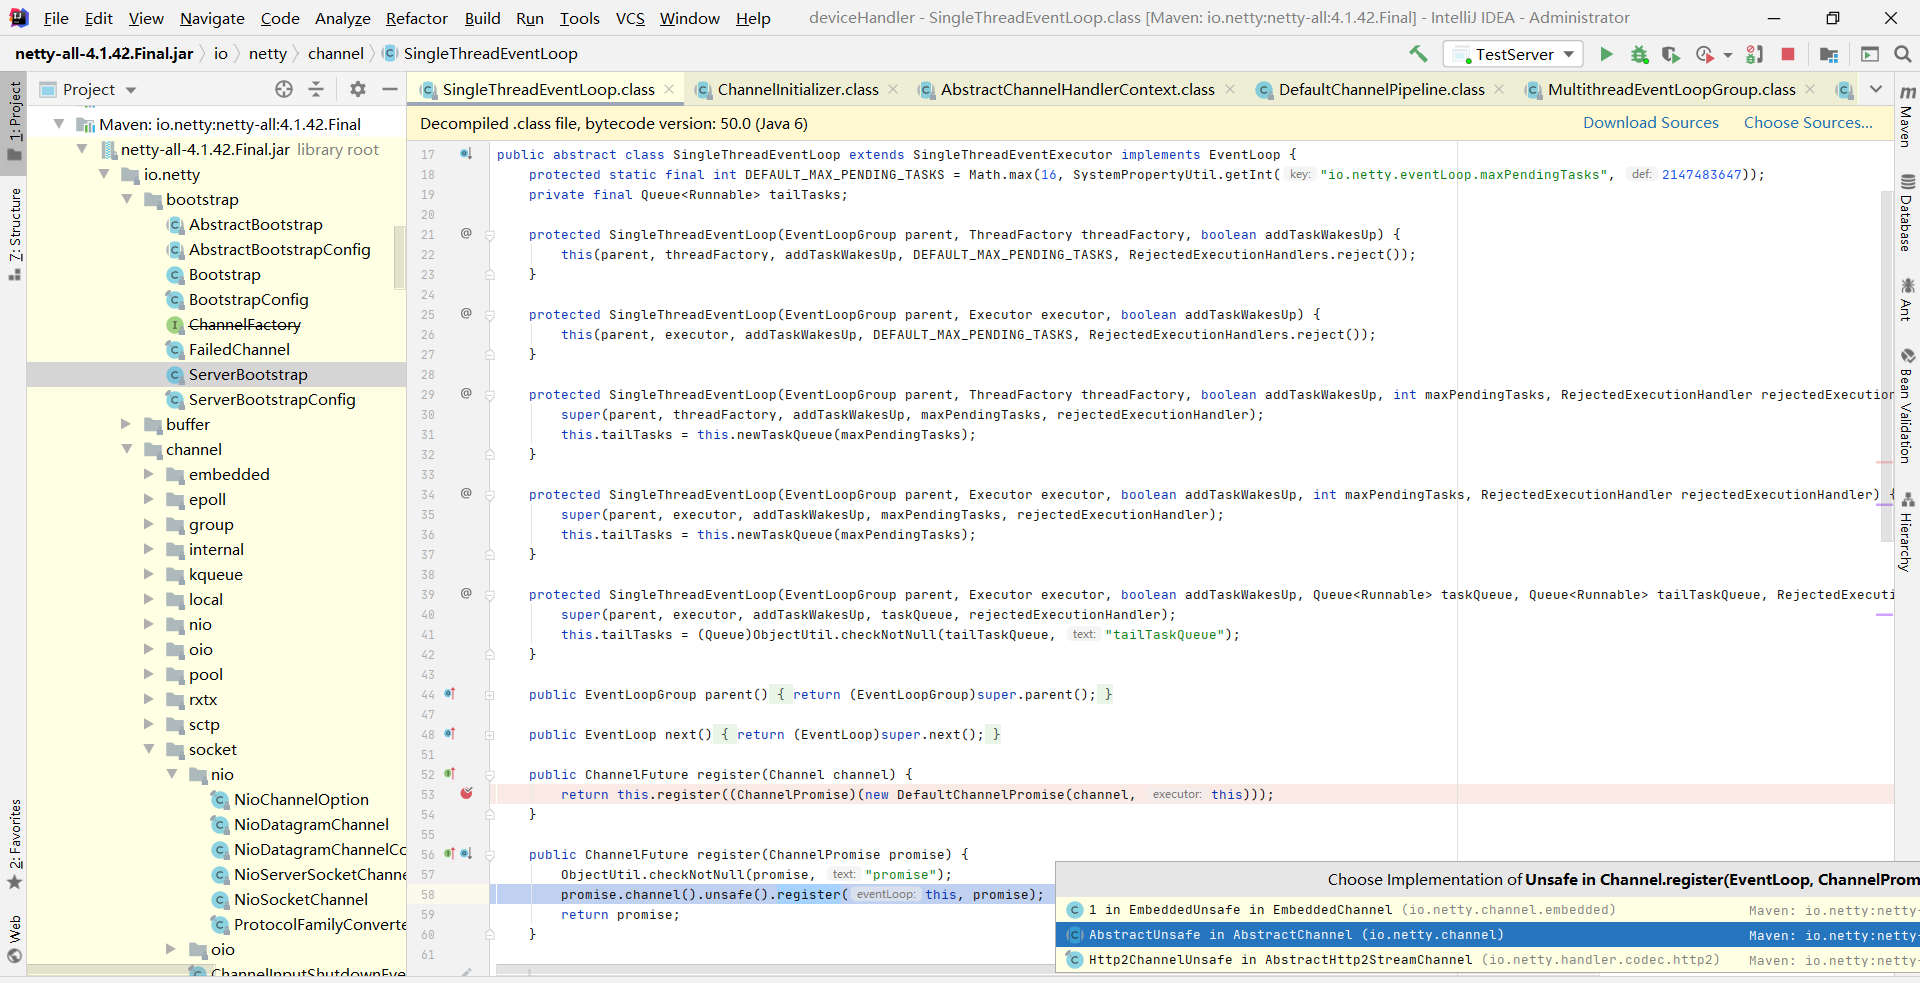Click the @ gutter icon on line 21
Screen dimensions: 1920x983
[466, 234]
